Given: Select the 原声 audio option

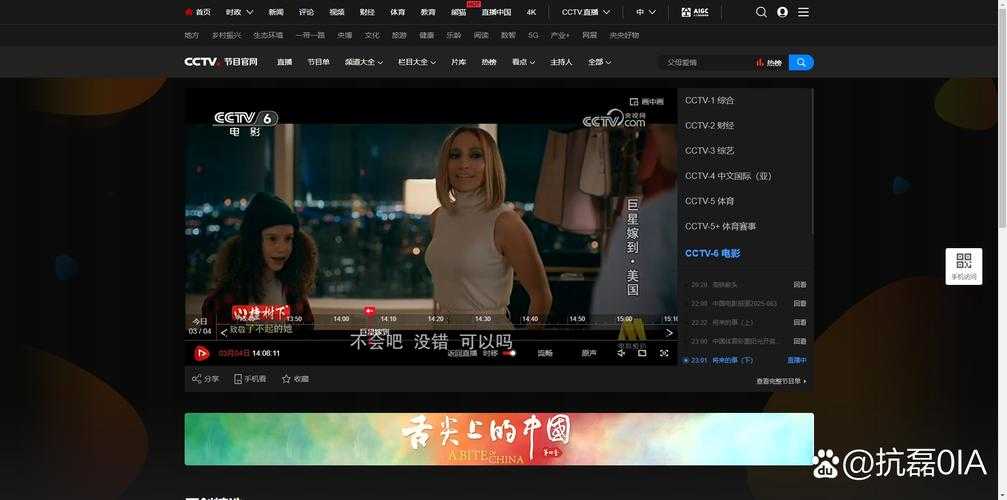Looking at the screenshot, I should click(x=589, y=353).
